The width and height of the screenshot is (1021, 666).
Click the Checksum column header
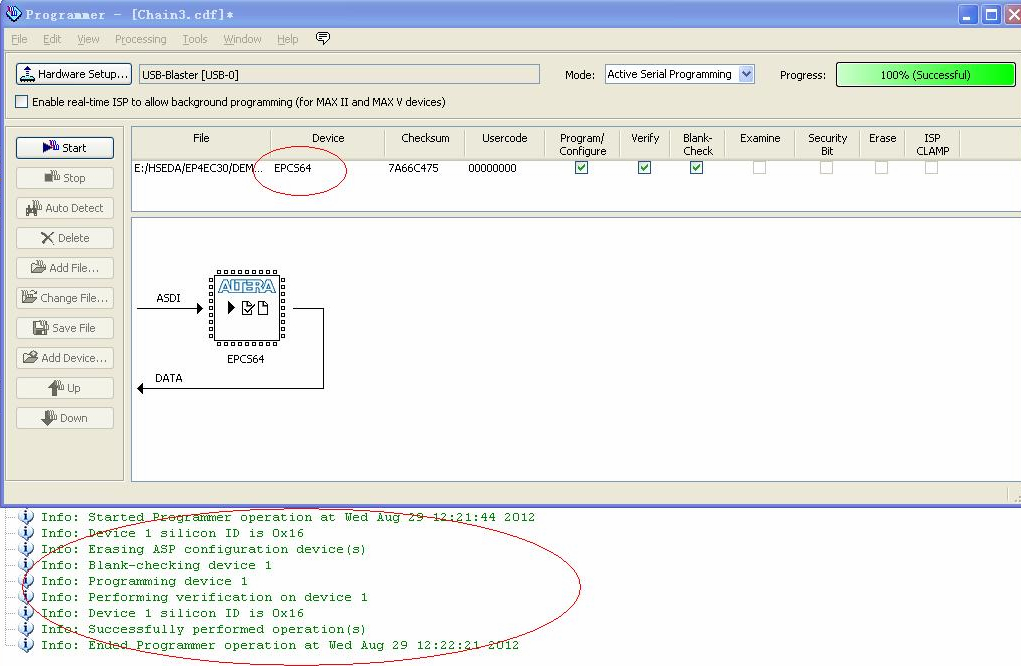click(425, 144)
